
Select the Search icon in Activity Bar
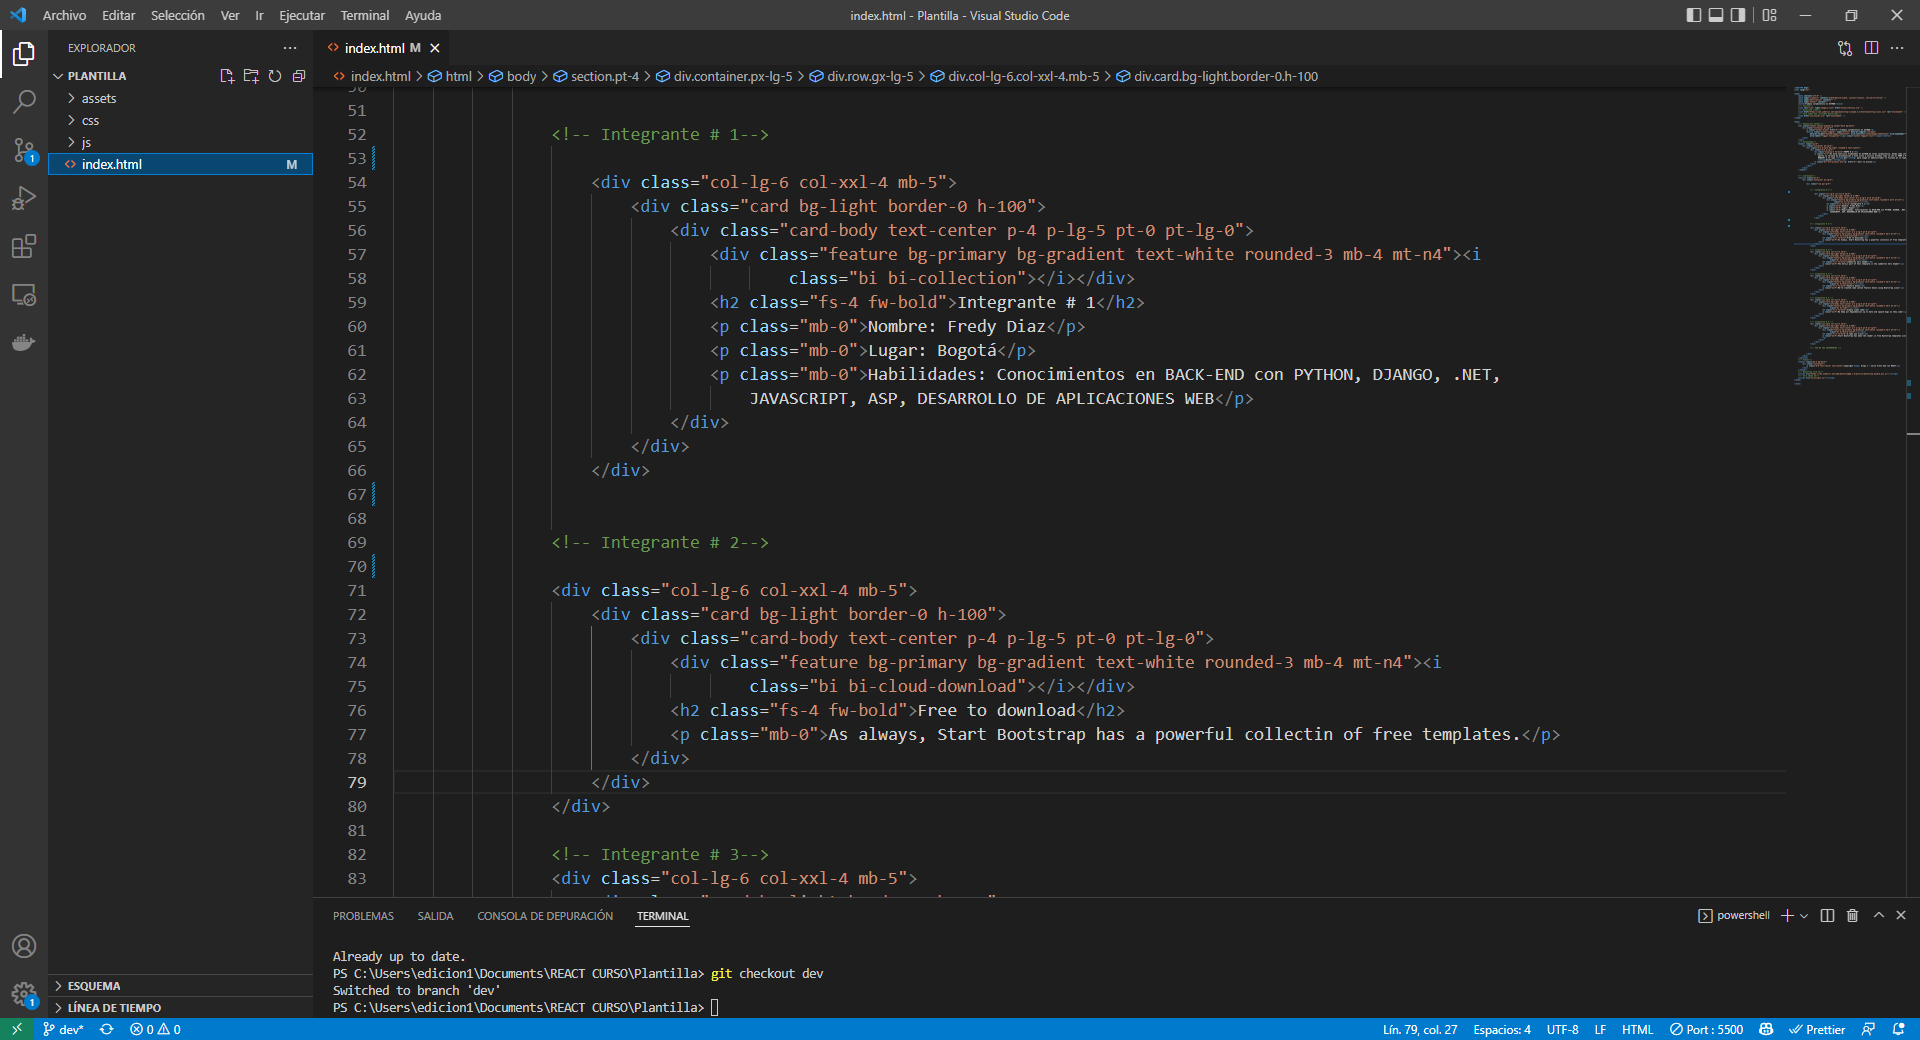pyautogui.click(x=24, y=101)
